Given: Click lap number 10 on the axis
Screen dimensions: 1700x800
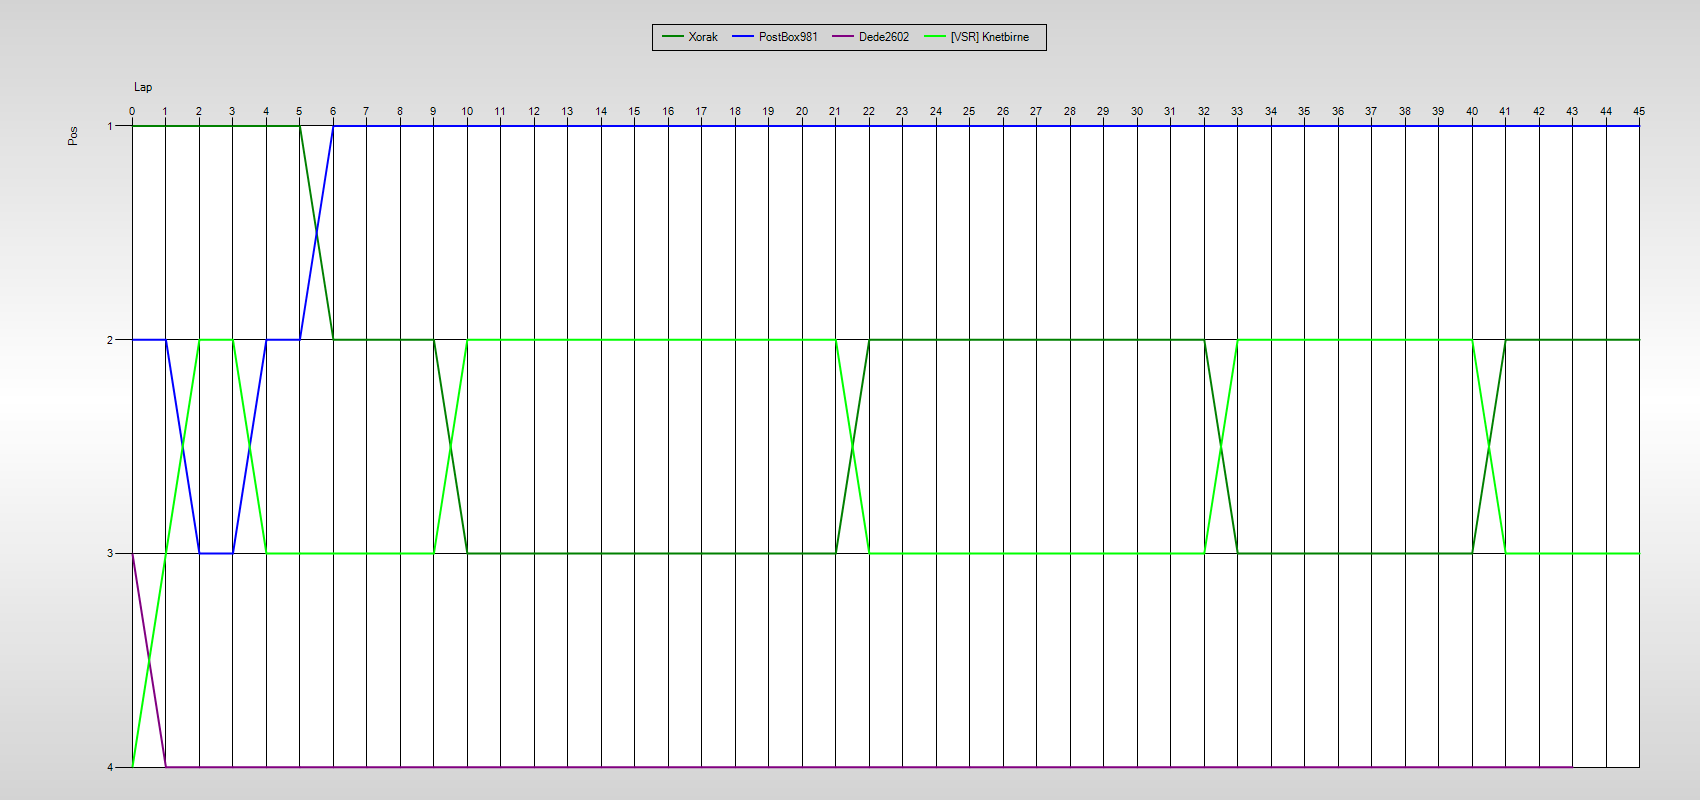Looking at the screenshot, I should click(x=467, y=111).
